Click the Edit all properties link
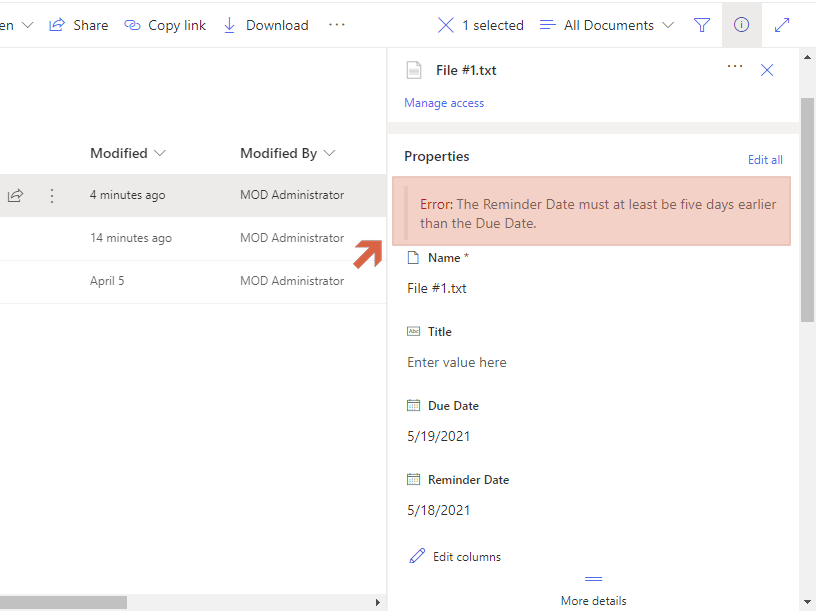The height and width of the screenshot is (613, 816). [x=765, y=160]
